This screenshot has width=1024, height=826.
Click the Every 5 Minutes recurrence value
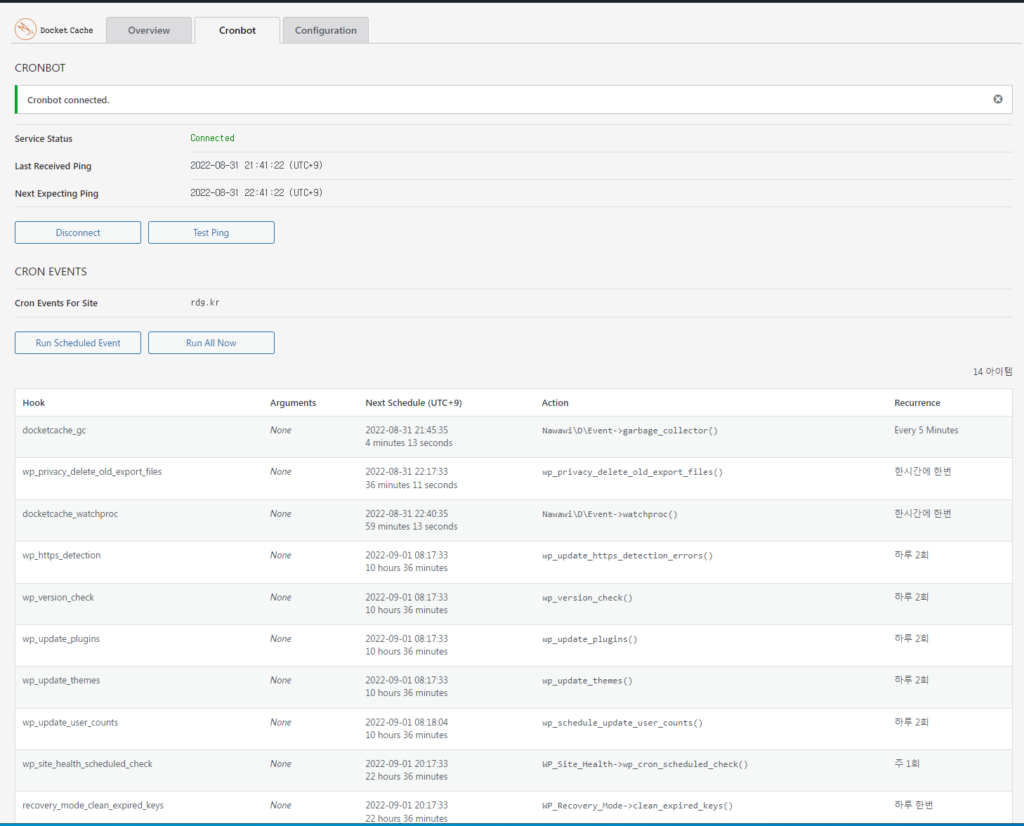926,430
